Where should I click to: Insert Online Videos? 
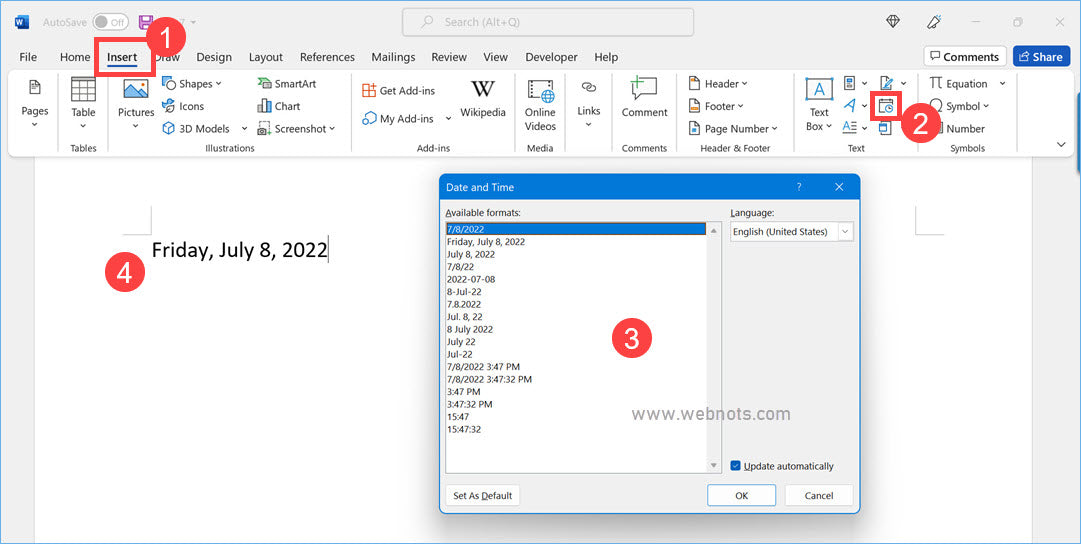pos(540,105)
